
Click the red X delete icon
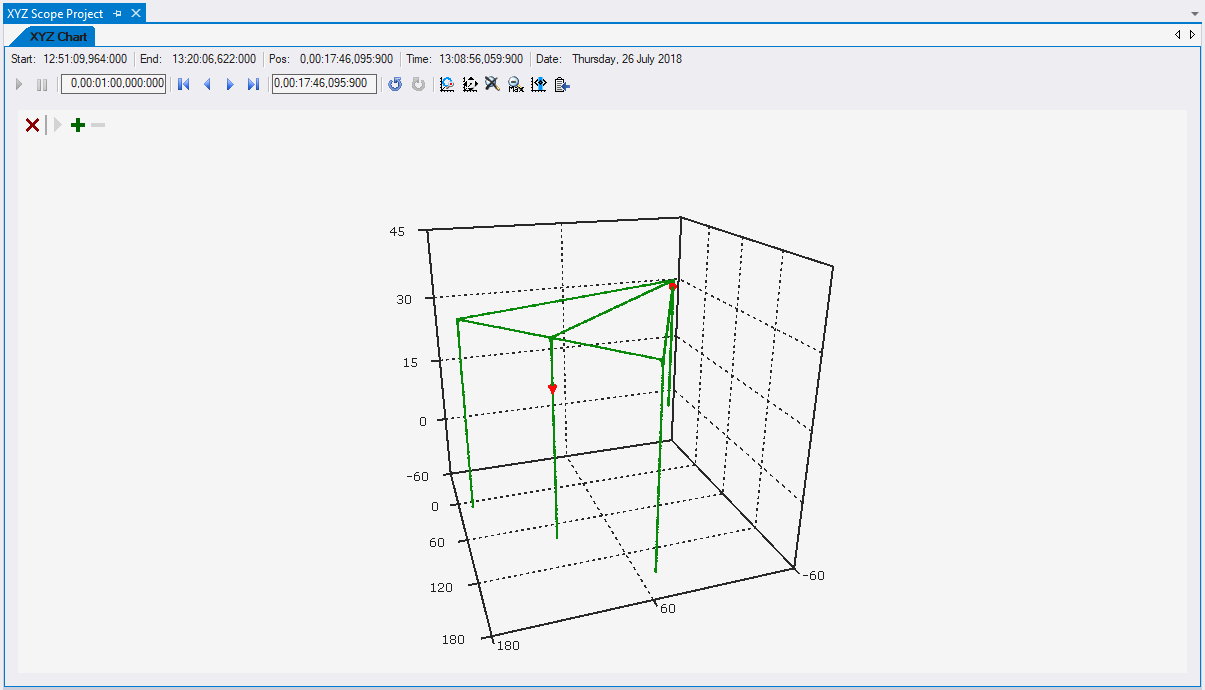click(x=32, y=125)
